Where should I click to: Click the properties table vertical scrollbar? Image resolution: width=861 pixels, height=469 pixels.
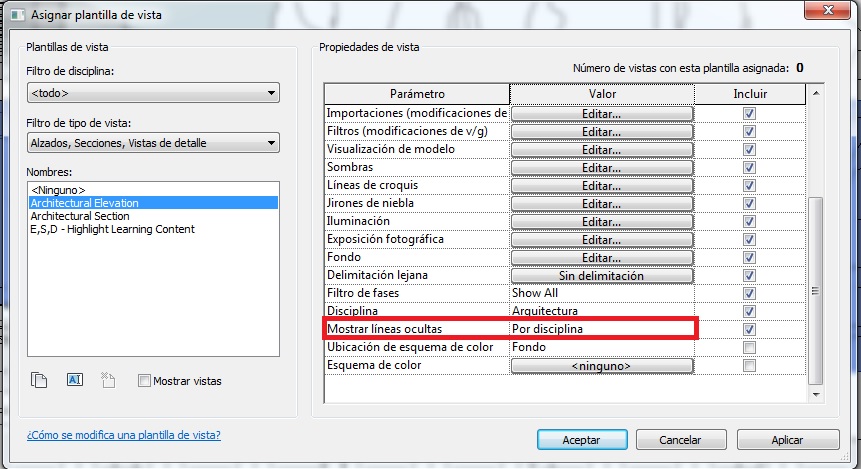[x=815, y=290]
